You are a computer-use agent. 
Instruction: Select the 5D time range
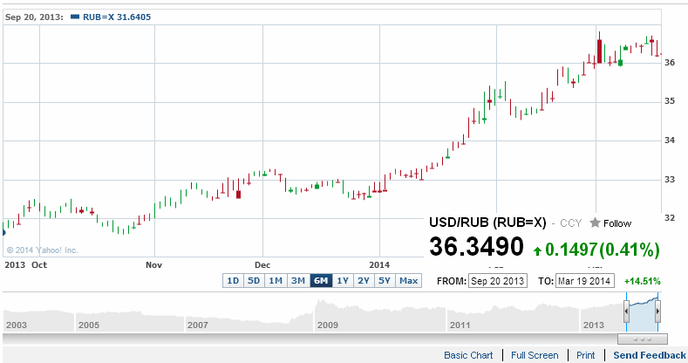[x=254, y=280]
